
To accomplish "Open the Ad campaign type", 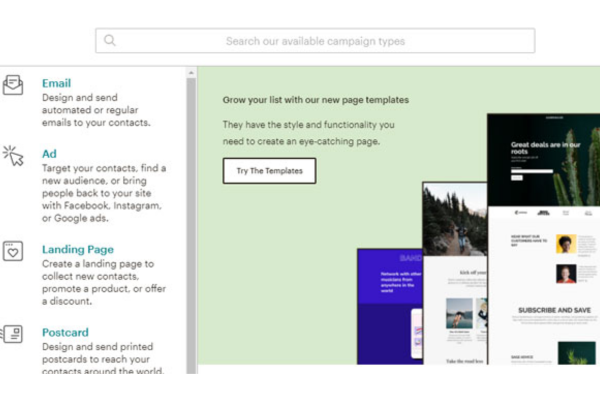I will [x=49, y=153].
